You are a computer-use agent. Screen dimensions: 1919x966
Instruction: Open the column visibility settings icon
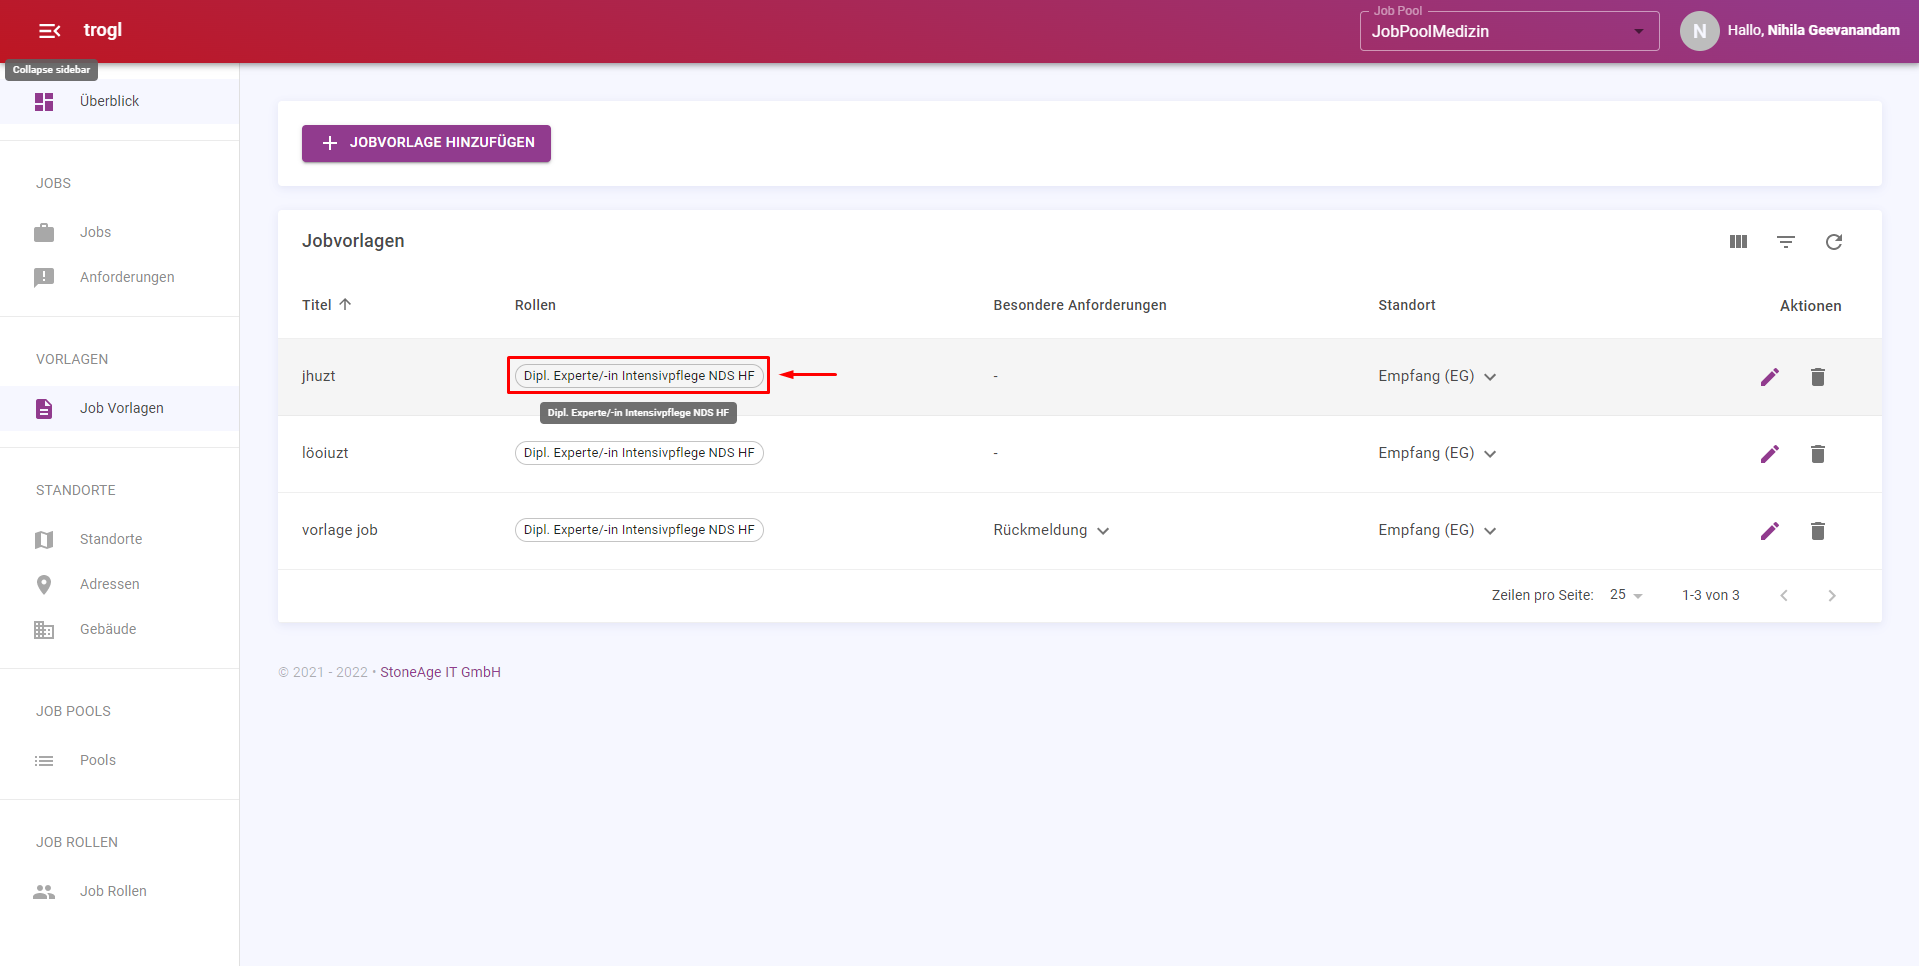pyautogui.click(x=1738, y=242)
